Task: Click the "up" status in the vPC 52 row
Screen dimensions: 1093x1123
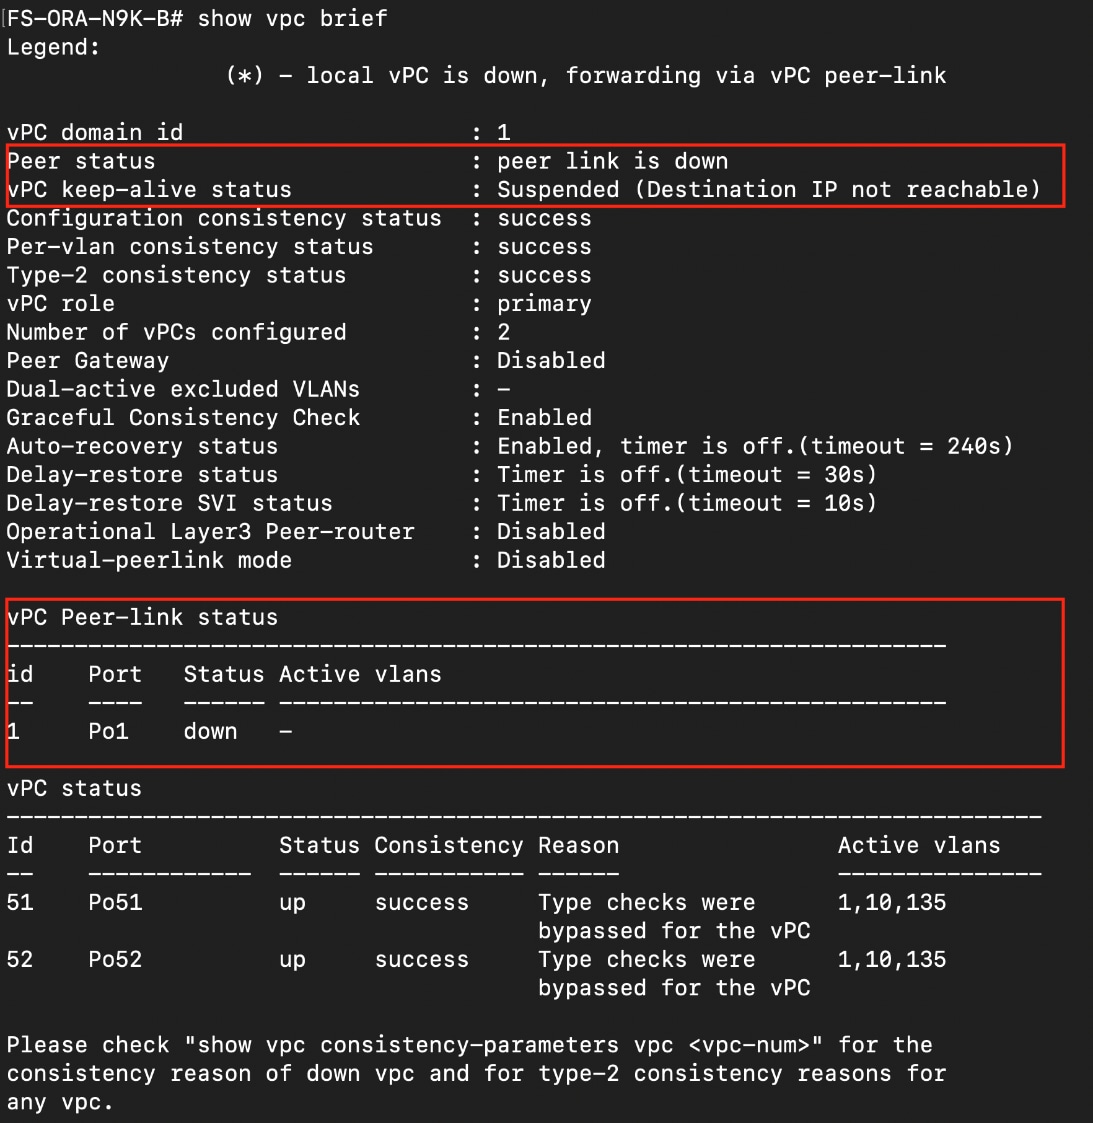Action: [292, 959]
